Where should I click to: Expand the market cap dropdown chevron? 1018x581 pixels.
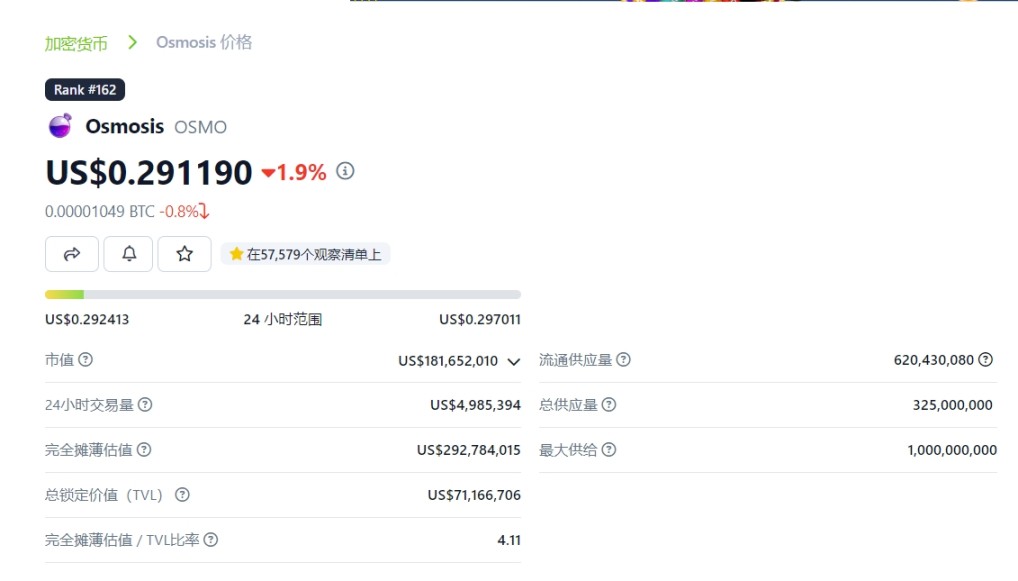[x=513, y=361]
